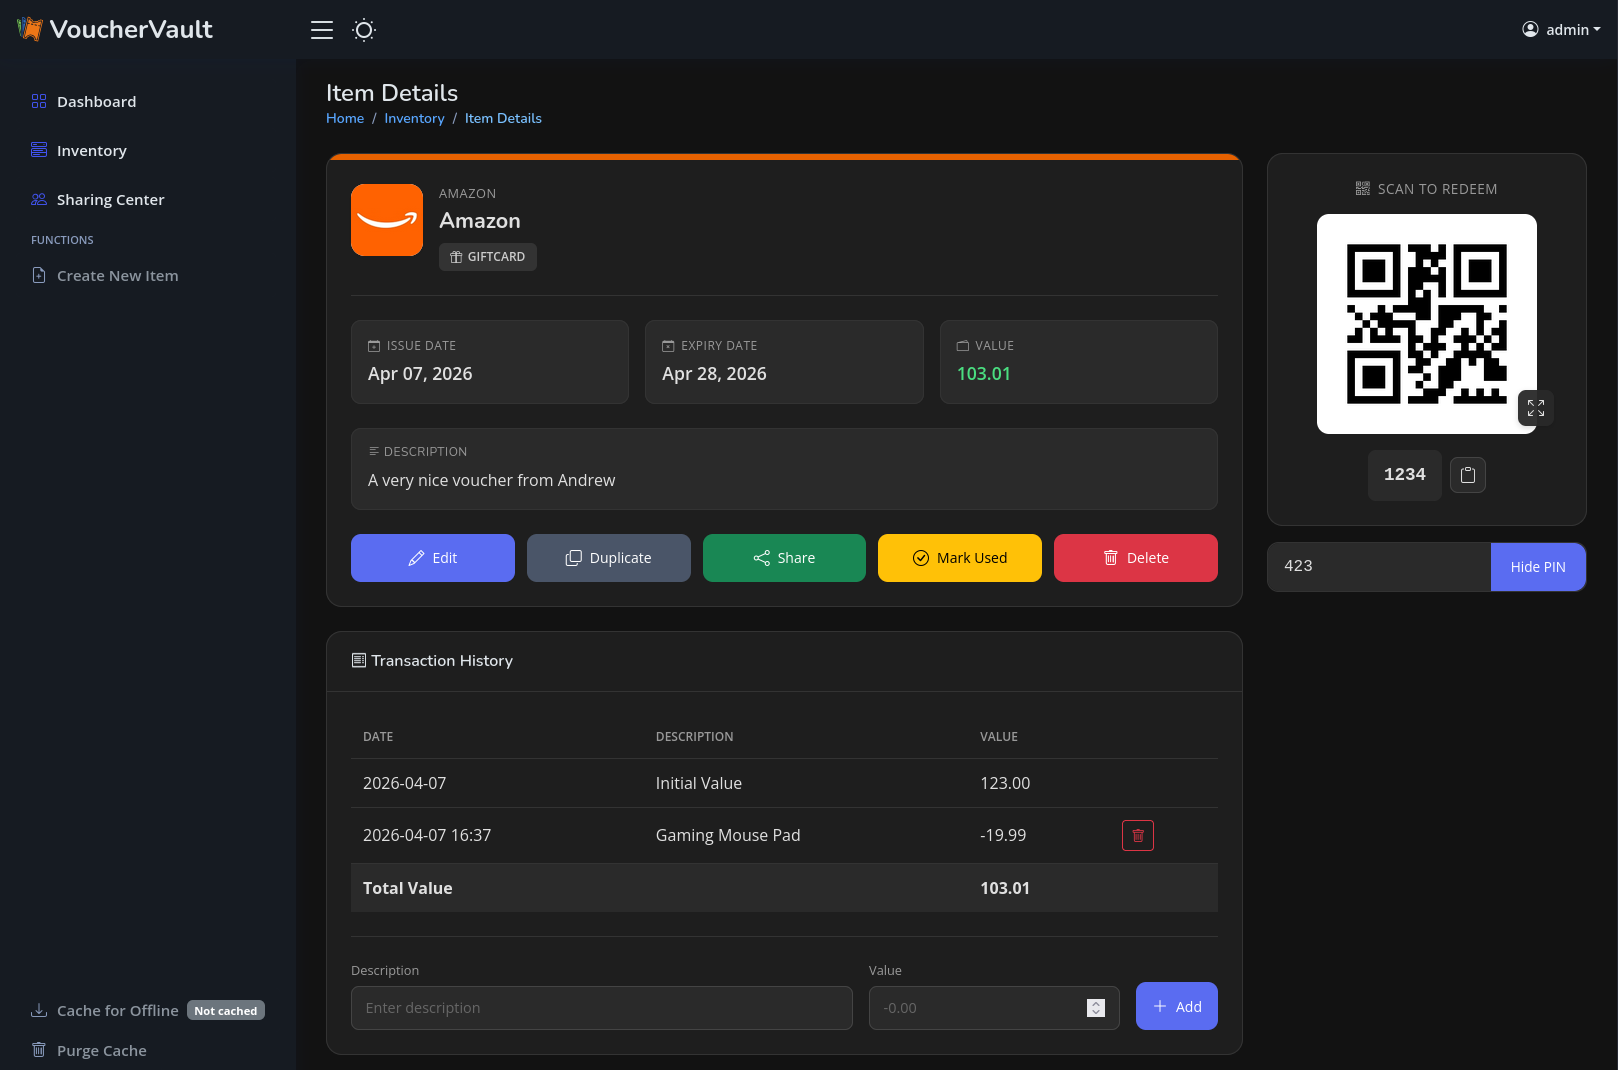Click the Add transaction button

1177,1006
